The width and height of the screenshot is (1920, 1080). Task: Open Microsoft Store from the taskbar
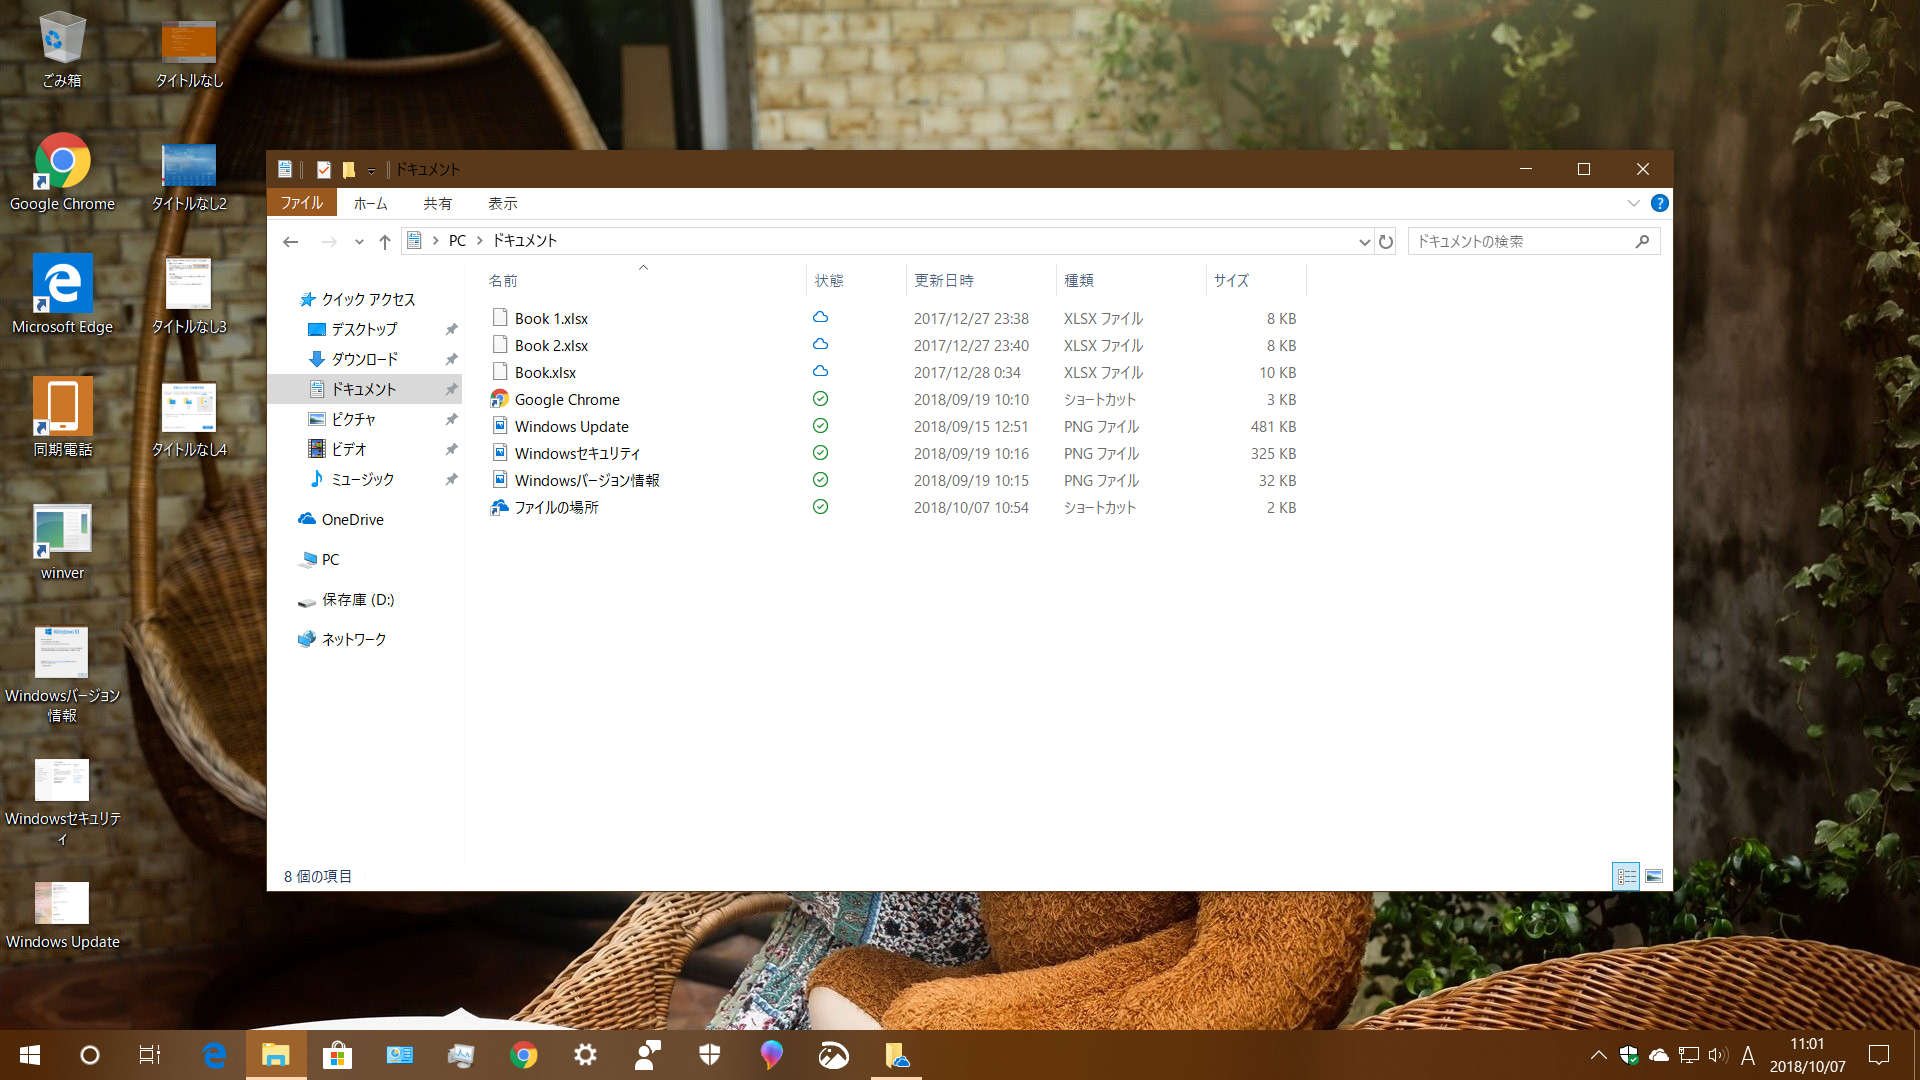tap(337, 1055)
